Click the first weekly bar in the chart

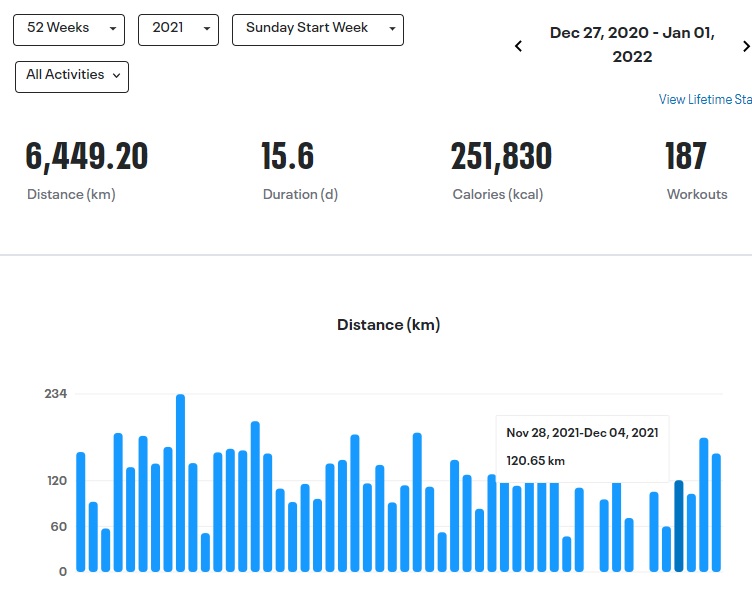[81, 512]
